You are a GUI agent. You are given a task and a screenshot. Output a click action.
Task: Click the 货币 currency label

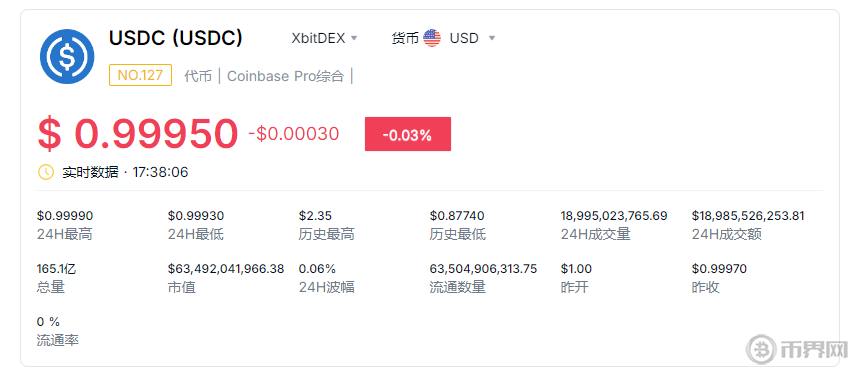pyautogui.click(x=405, y=38)
